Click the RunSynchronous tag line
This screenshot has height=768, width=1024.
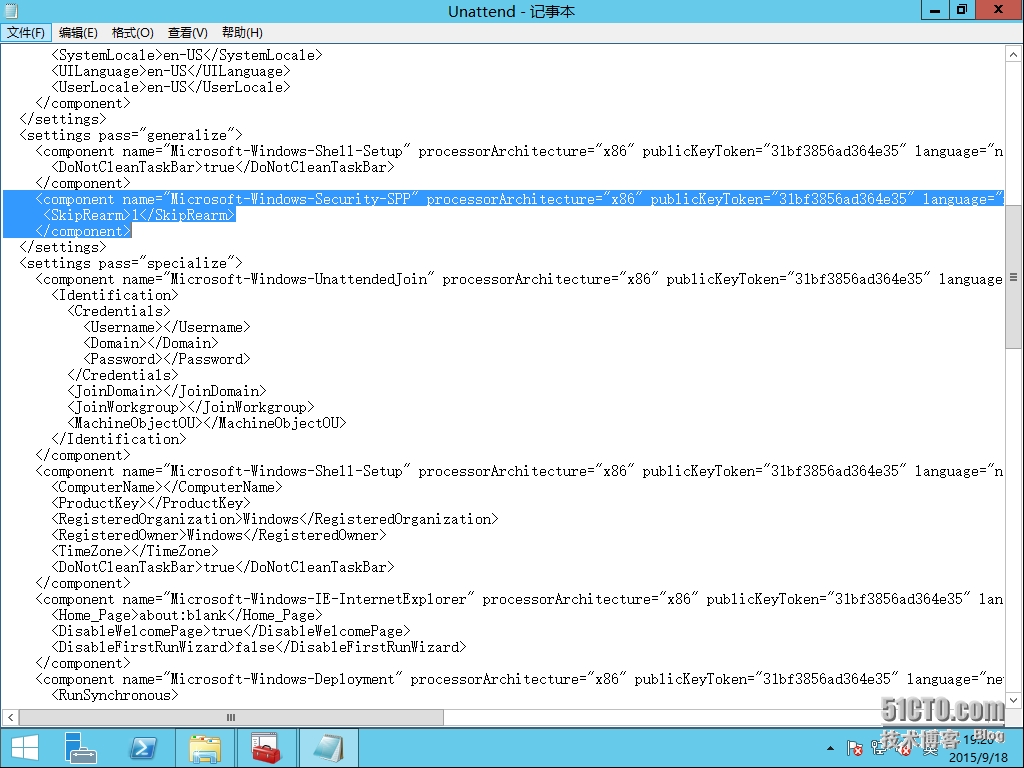tap(115, 695)
